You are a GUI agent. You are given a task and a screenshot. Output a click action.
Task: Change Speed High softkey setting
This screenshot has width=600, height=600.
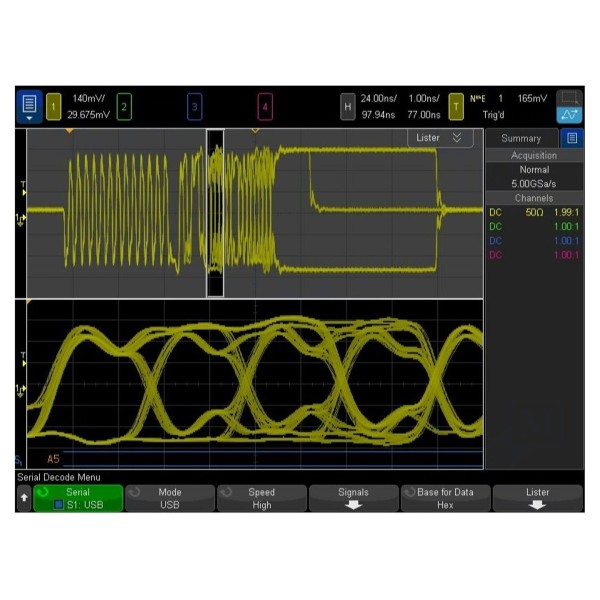261,498
